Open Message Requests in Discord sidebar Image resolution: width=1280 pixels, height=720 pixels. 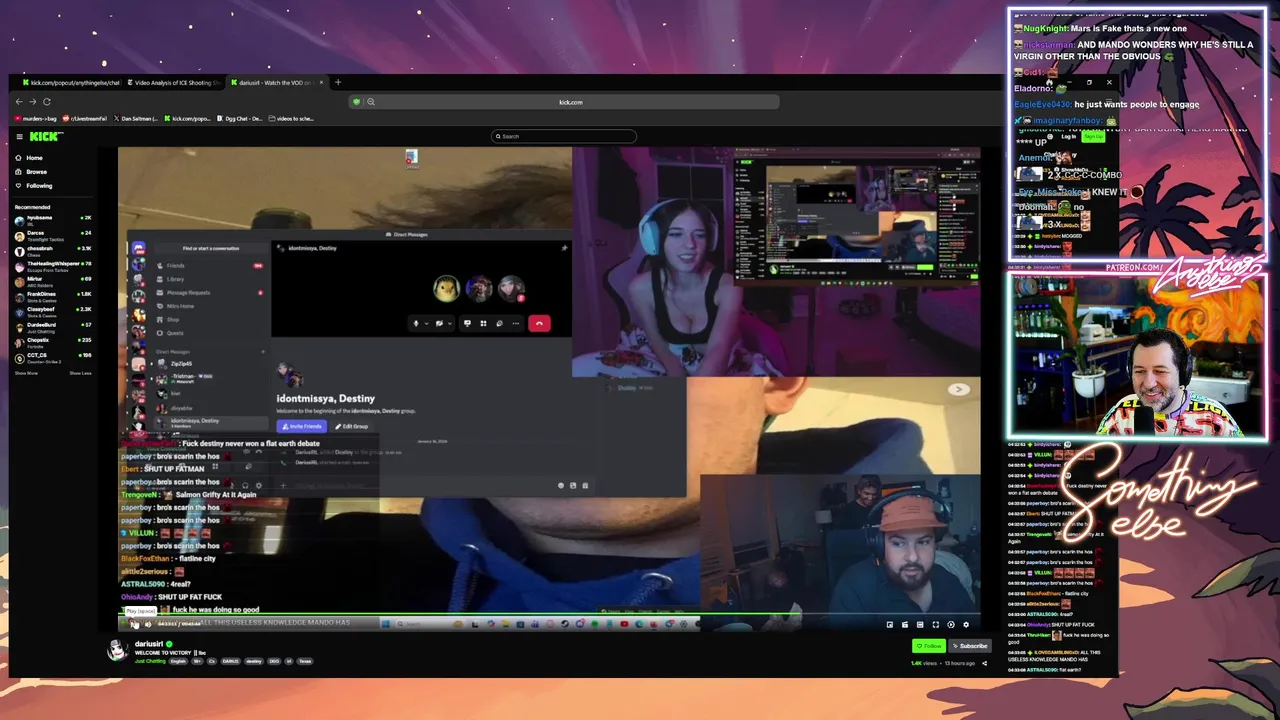pyautogui.click(x=210, y=293)
